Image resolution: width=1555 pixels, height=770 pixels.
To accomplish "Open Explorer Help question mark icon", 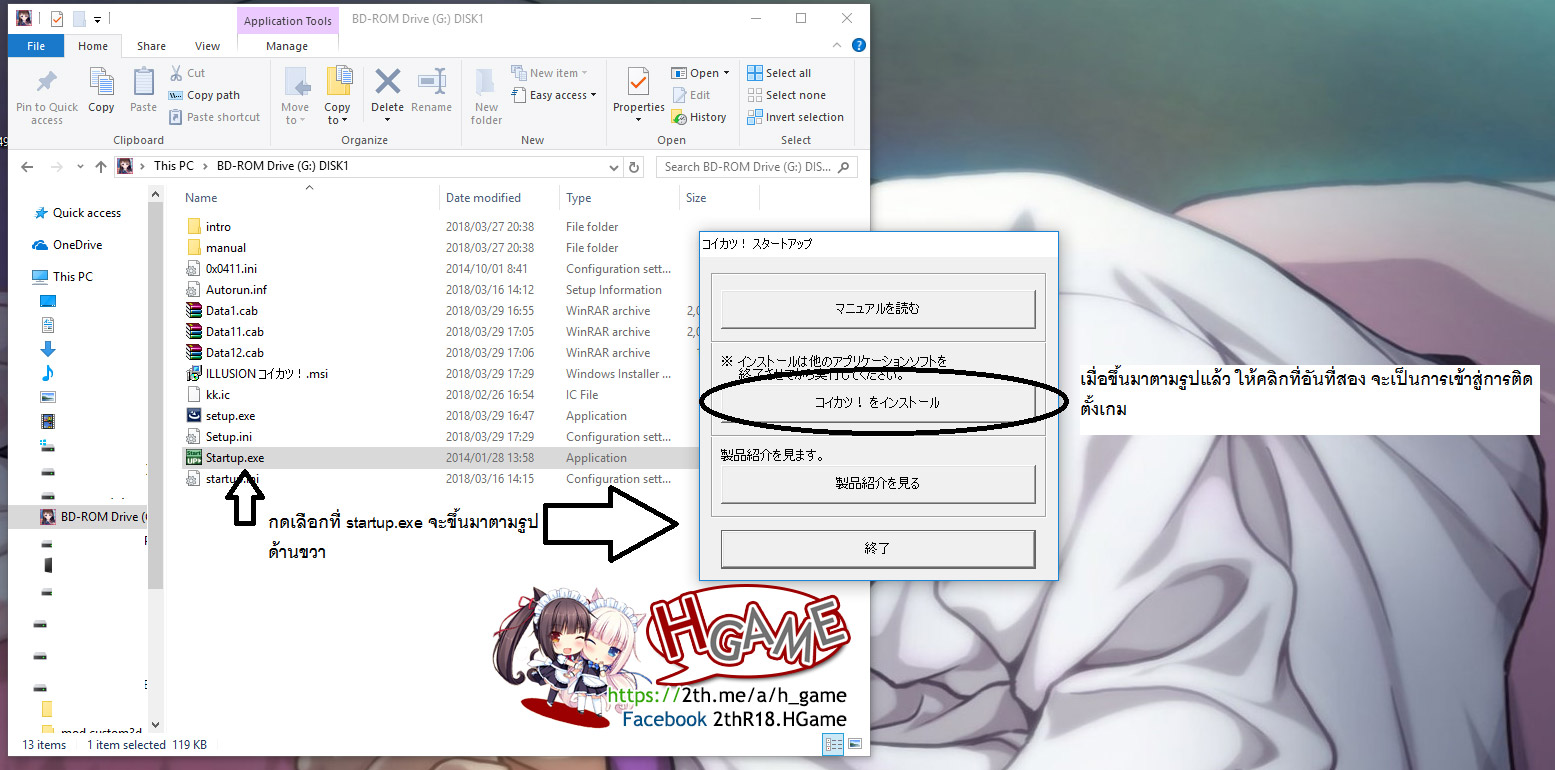I will pos(858,46).
